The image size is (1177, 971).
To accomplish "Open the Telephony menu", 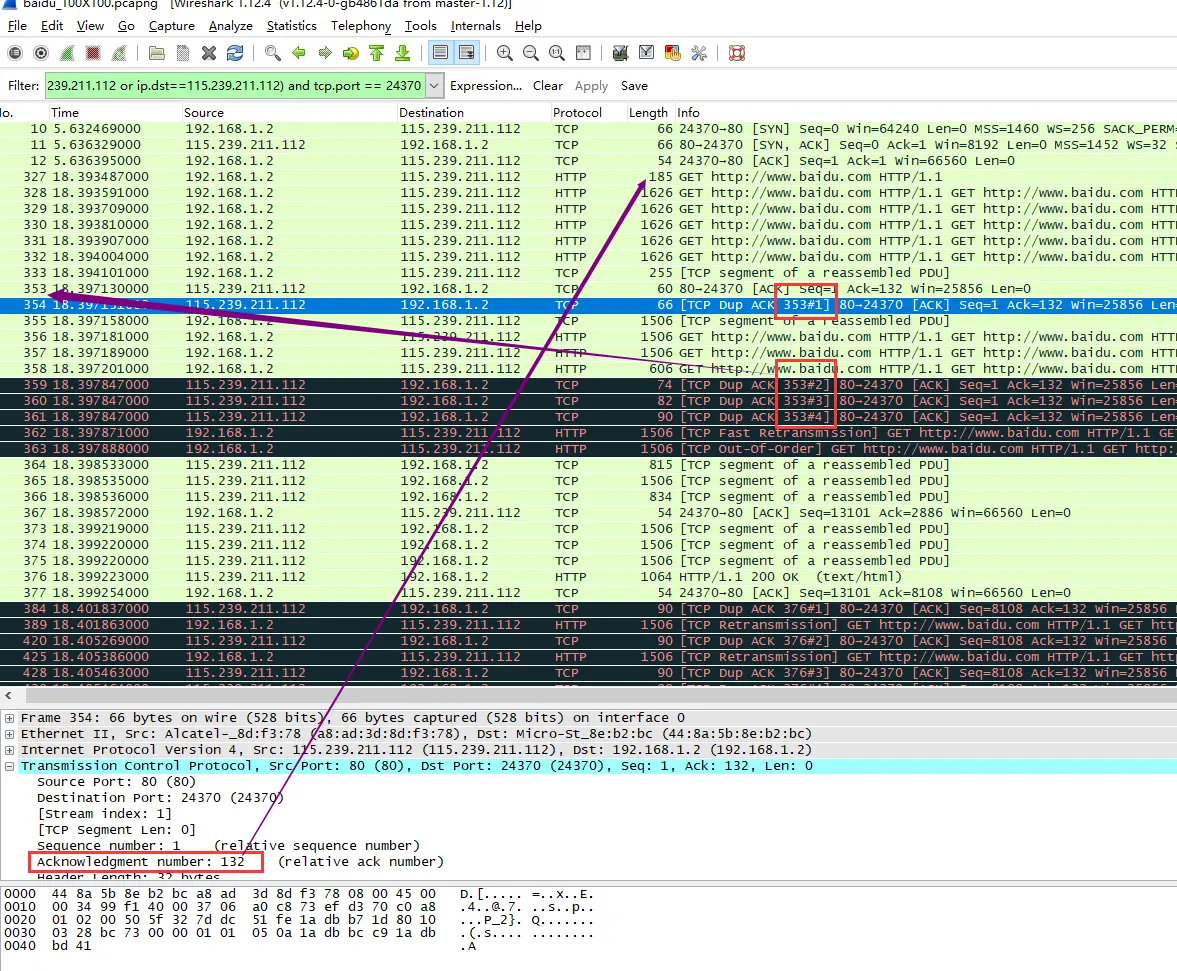I will click(x=361, y=26).
